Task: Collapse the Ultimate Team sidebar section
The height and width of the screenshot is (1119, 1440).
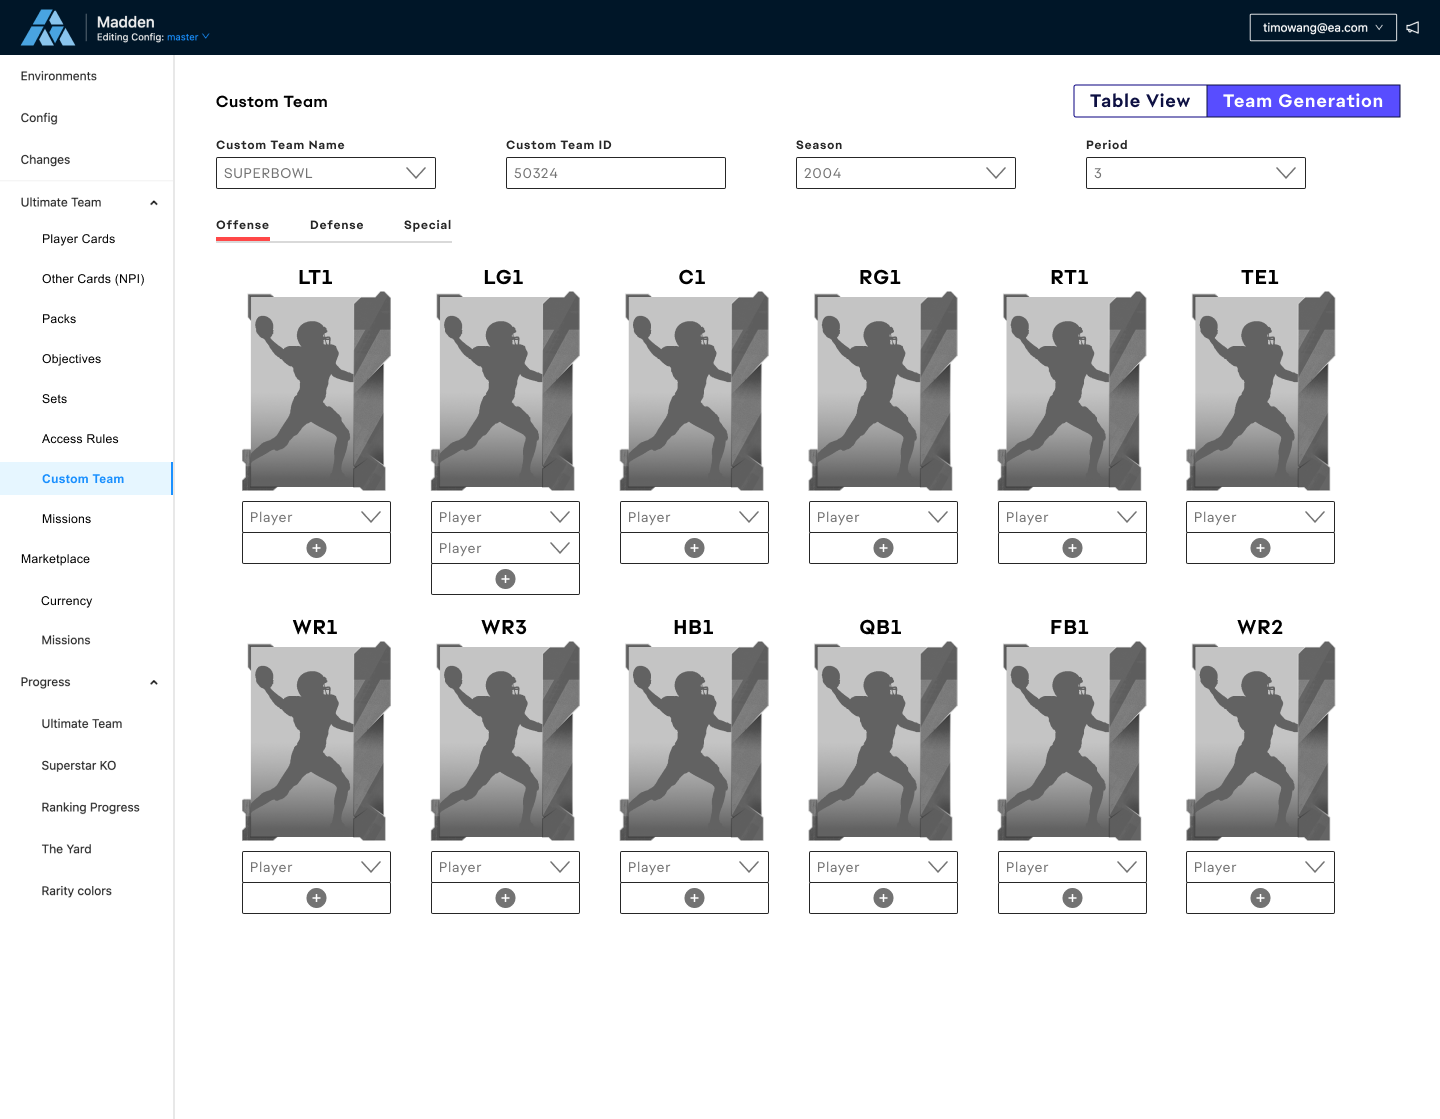Action: [x=154, y=203]
